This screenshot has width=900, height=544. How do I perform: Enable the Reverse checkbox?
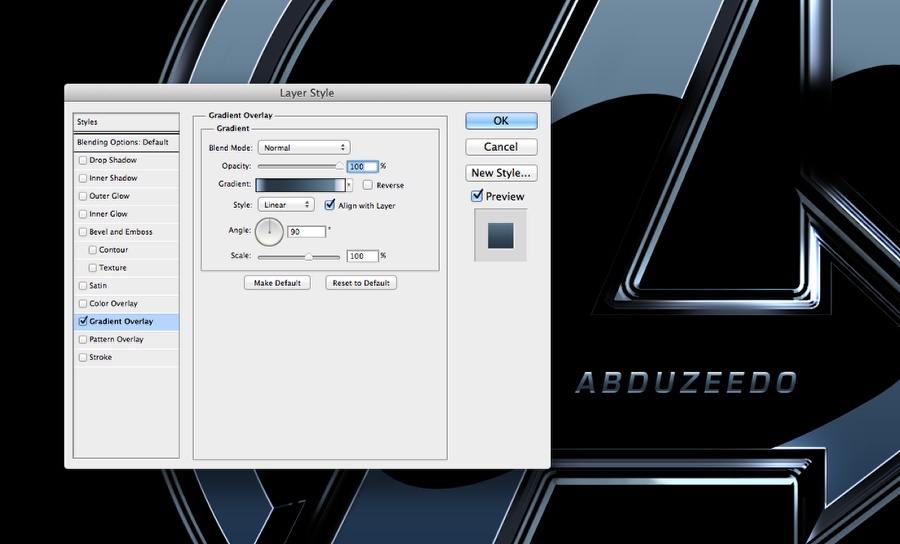point(368,185)
